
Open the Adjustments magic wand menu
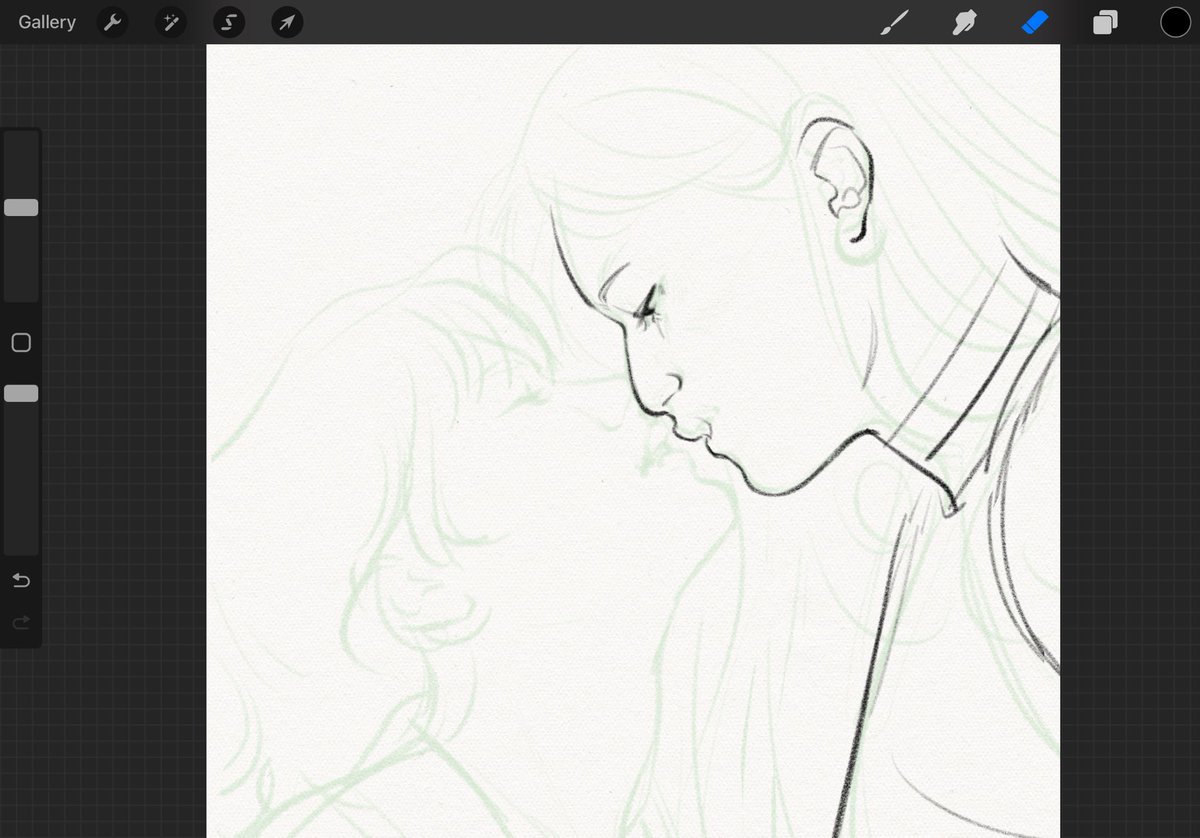[171, 22]
